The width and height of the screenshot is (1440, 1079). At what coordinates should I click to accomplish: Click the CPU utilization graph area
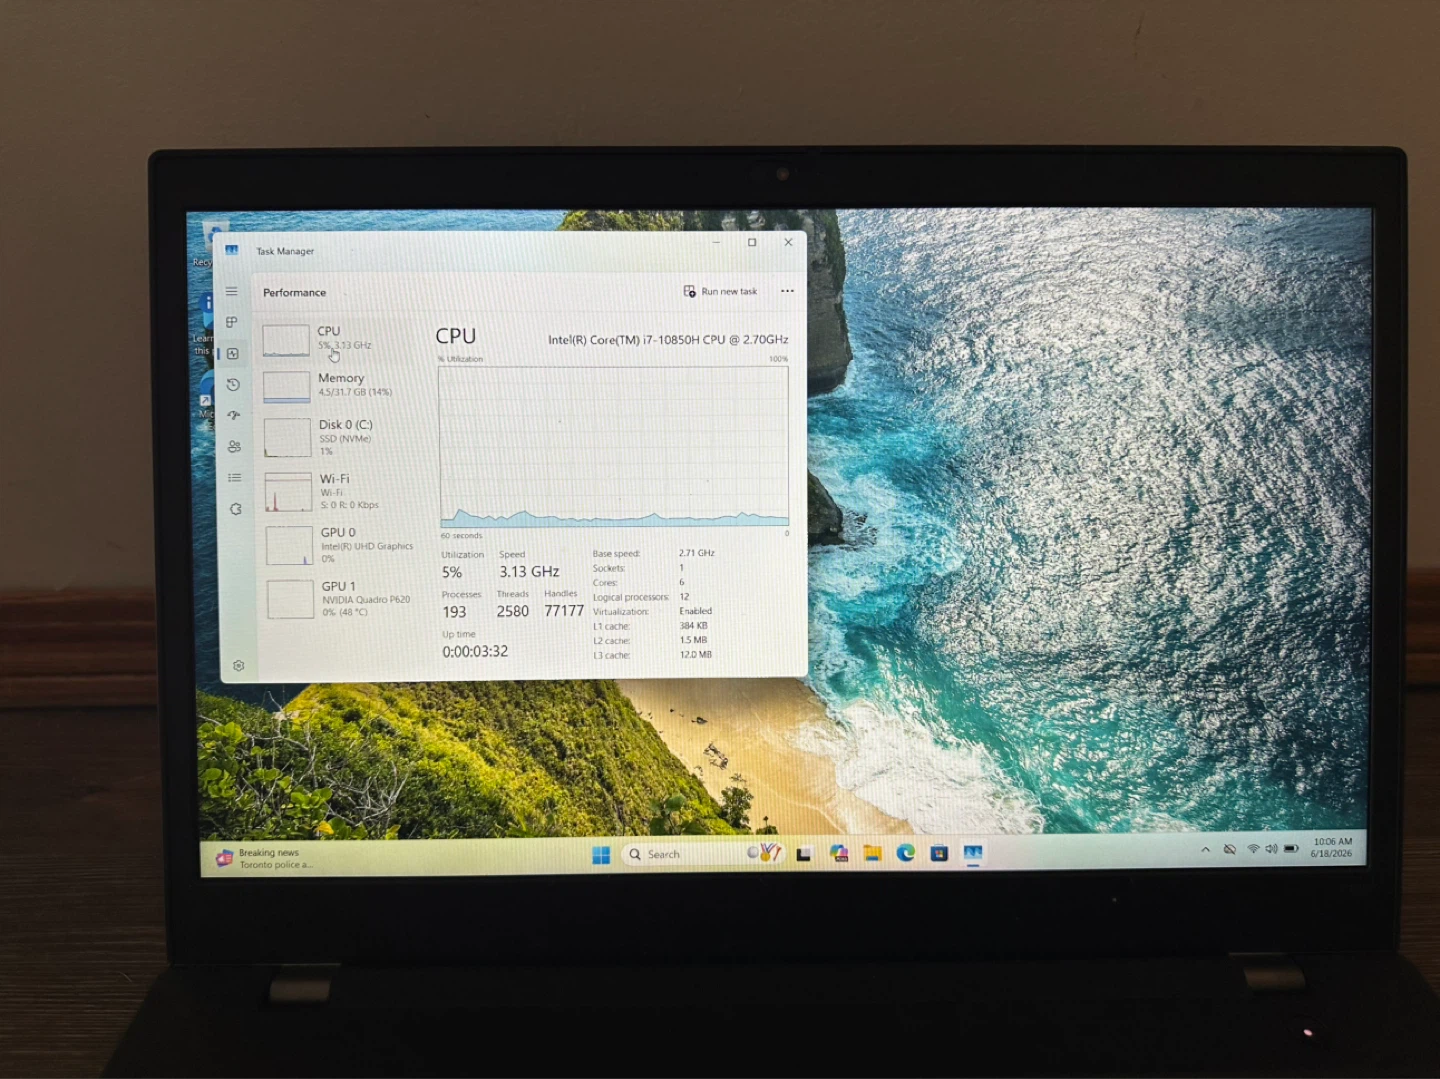(x=614, y=446)
